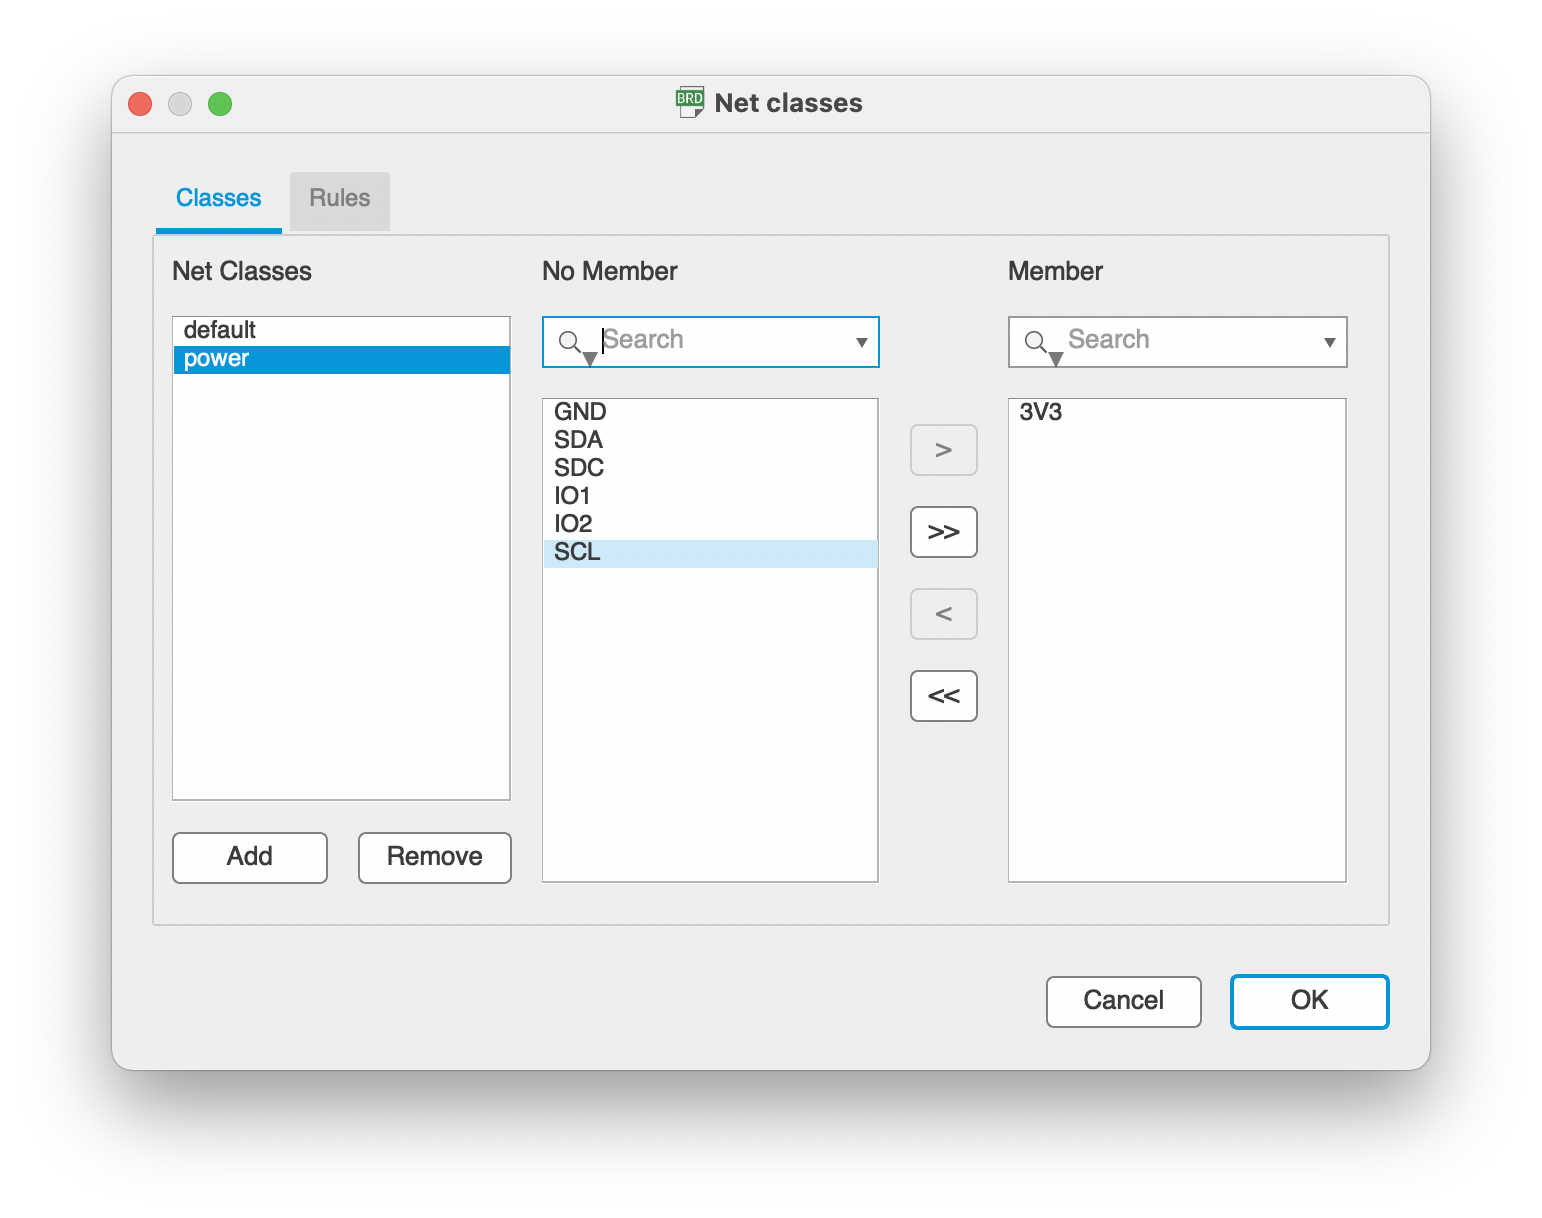Focus the Member search field
The image size is (1542, 1218).
[1177, 341]
